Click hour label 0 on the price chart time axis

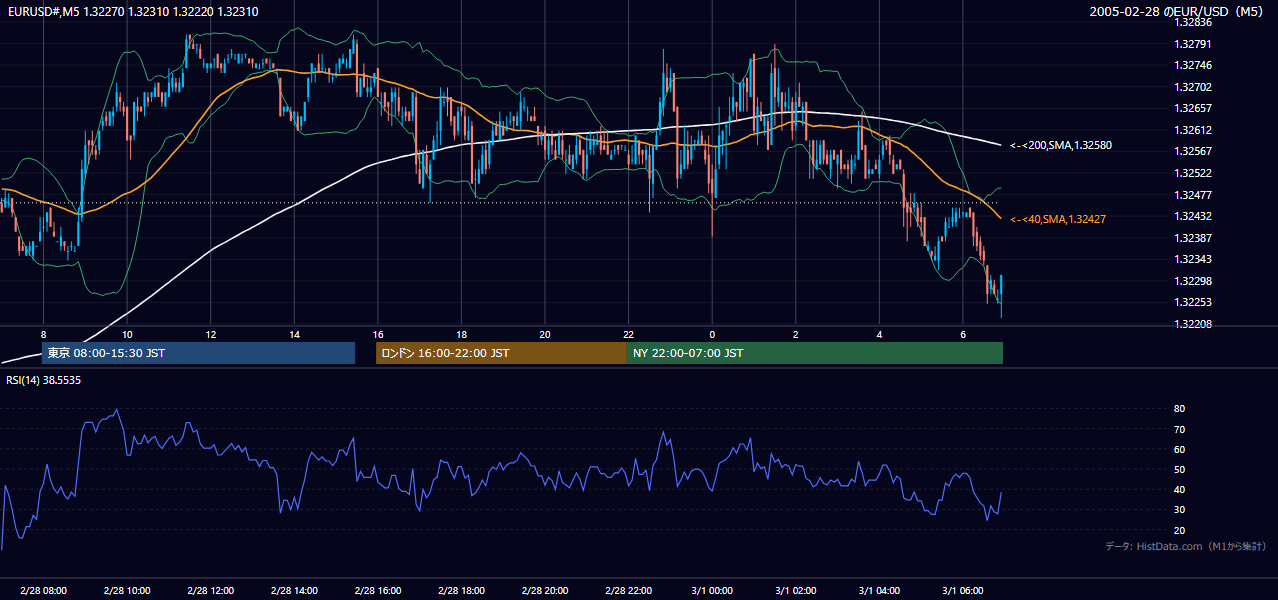[712, 334]
